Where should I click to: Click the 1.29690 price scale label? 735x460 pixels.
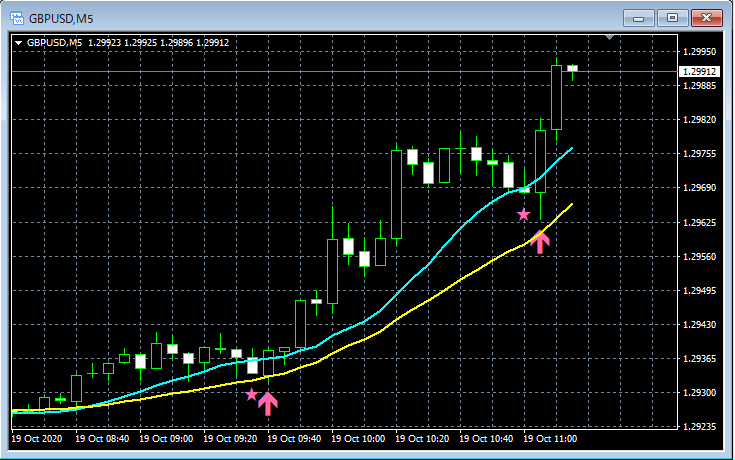[x=700, y=188]
